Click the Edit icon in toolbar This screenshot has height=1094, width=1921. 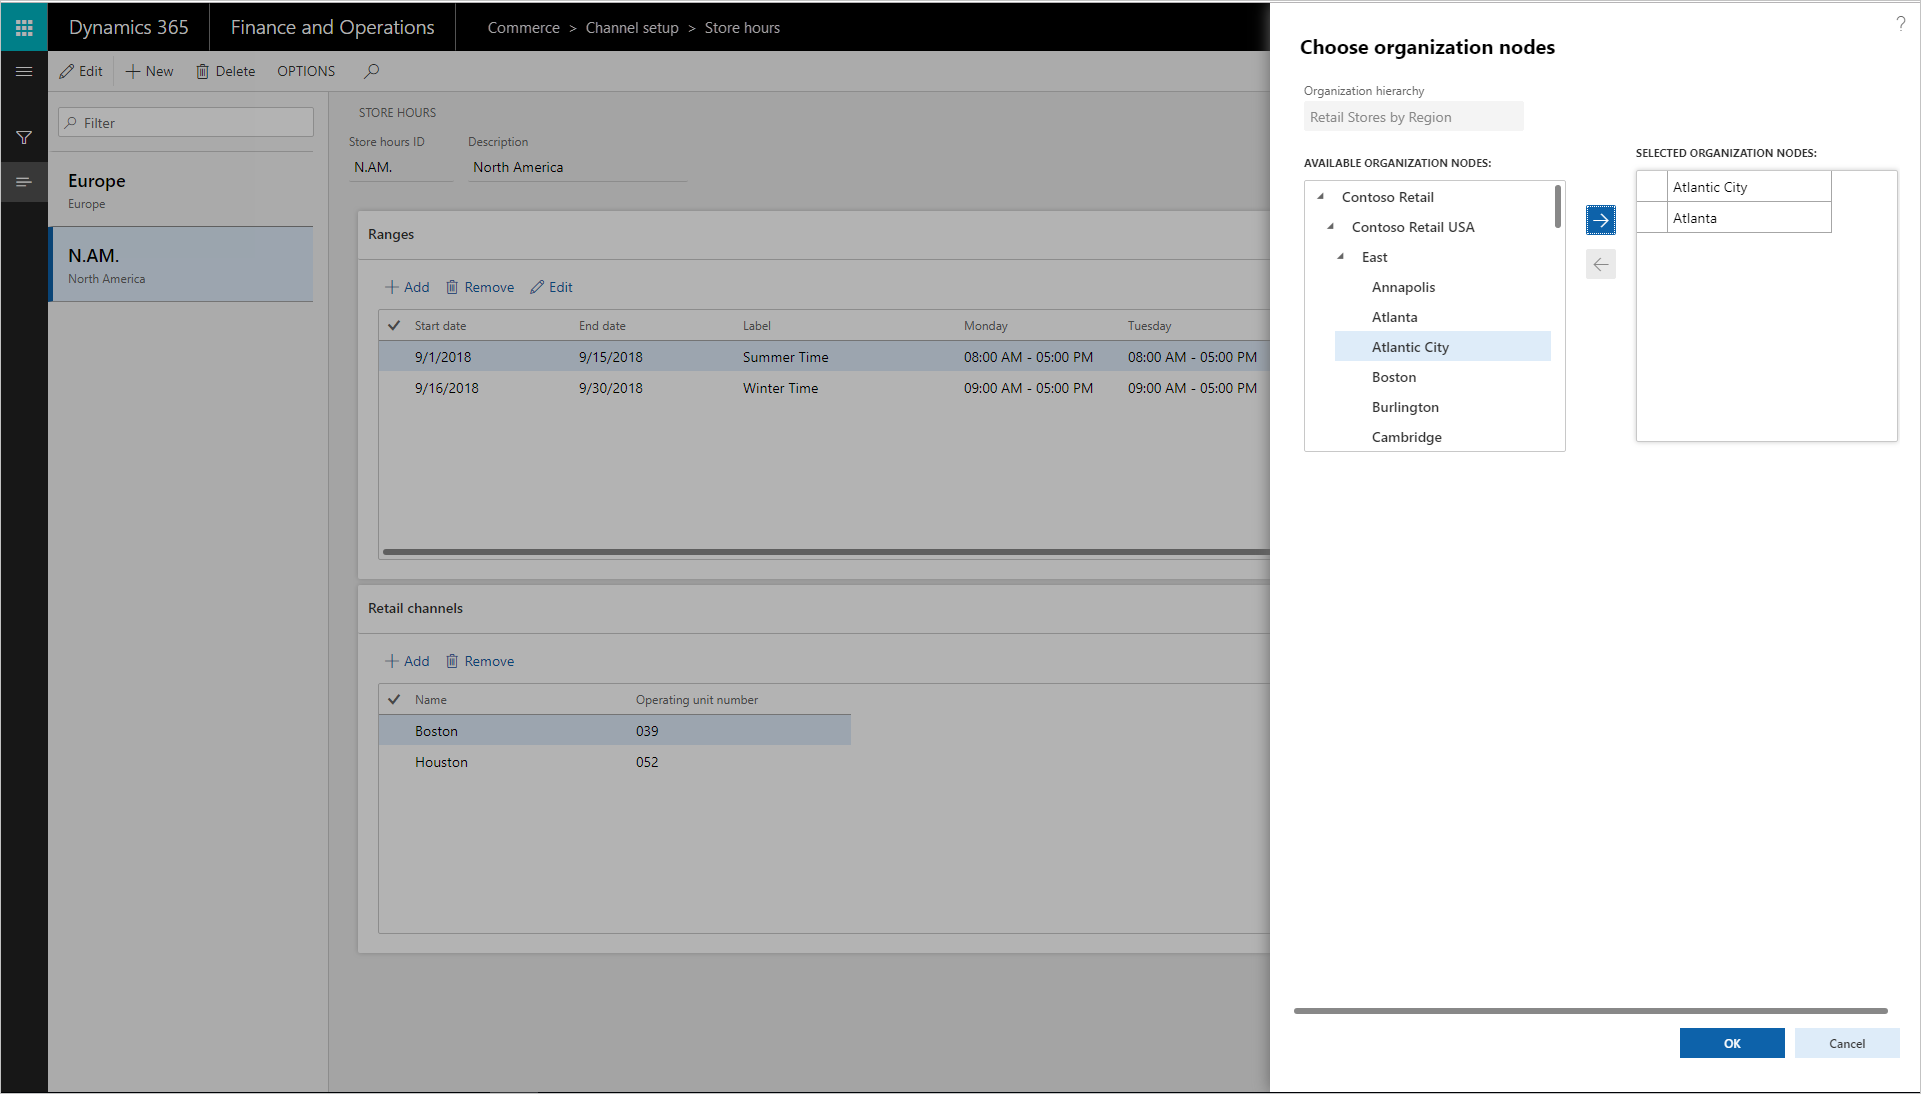coord(82,71)
